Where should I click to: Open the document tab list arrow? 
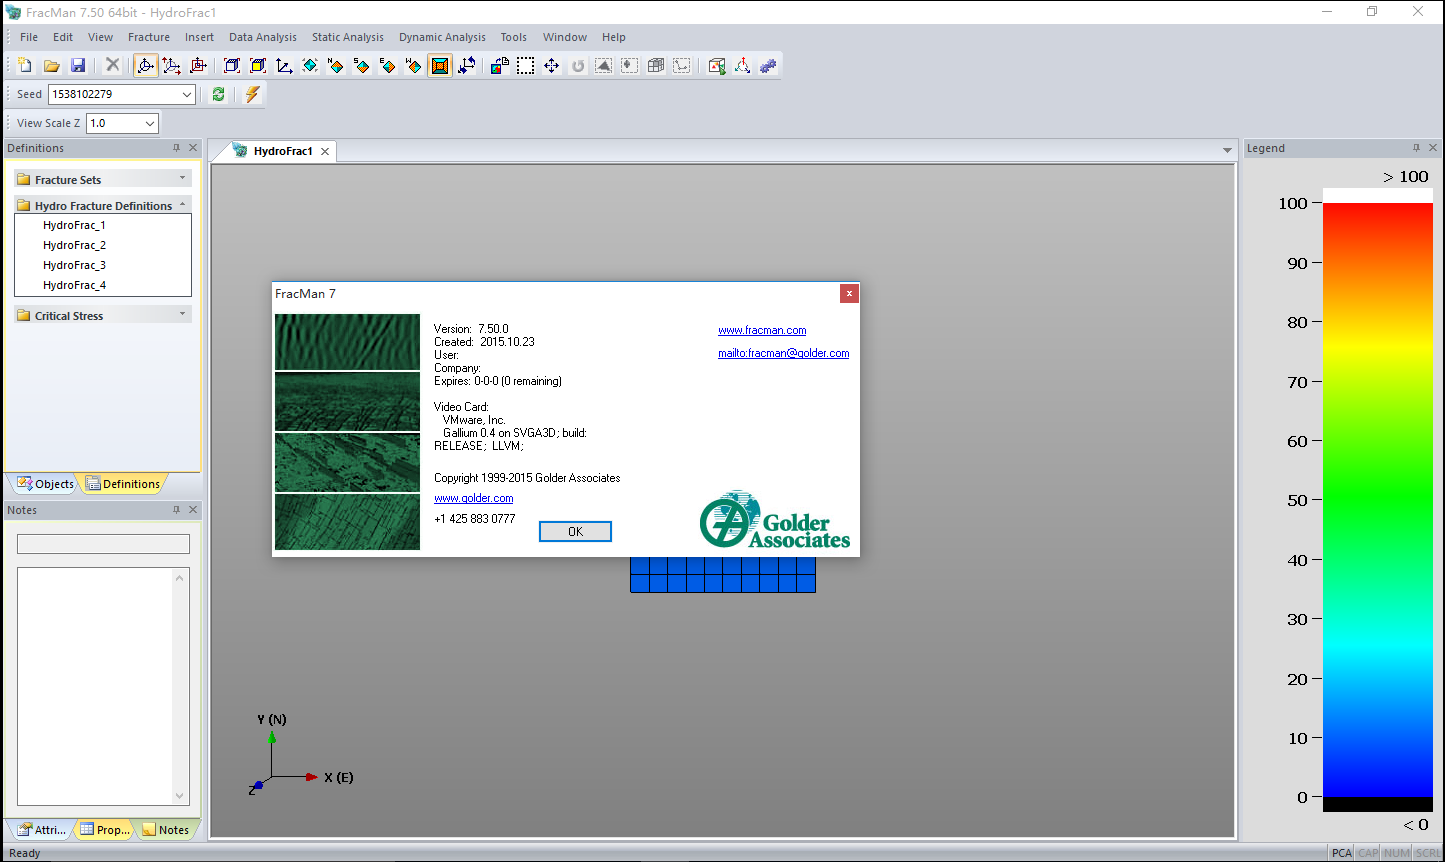pyautogui.click(x=1227, y=151)
